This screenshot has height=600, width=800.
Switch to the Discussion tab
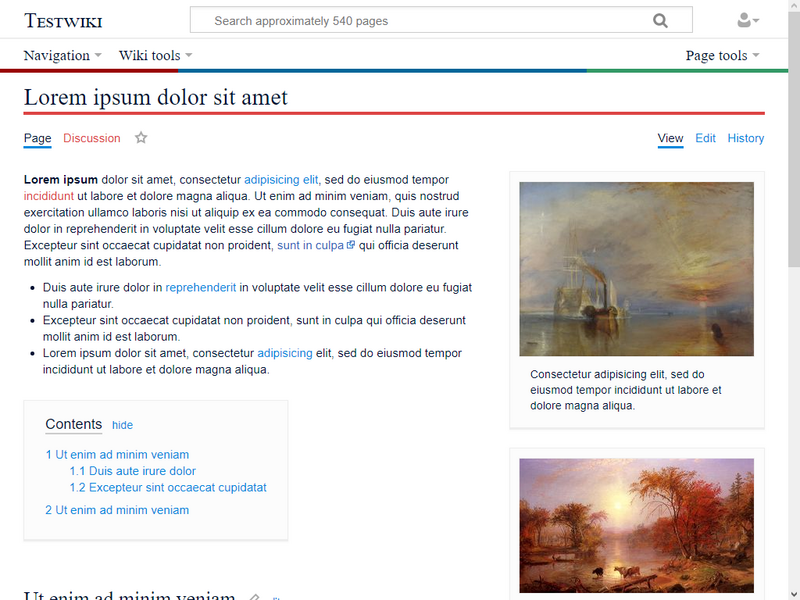[91, 138]
